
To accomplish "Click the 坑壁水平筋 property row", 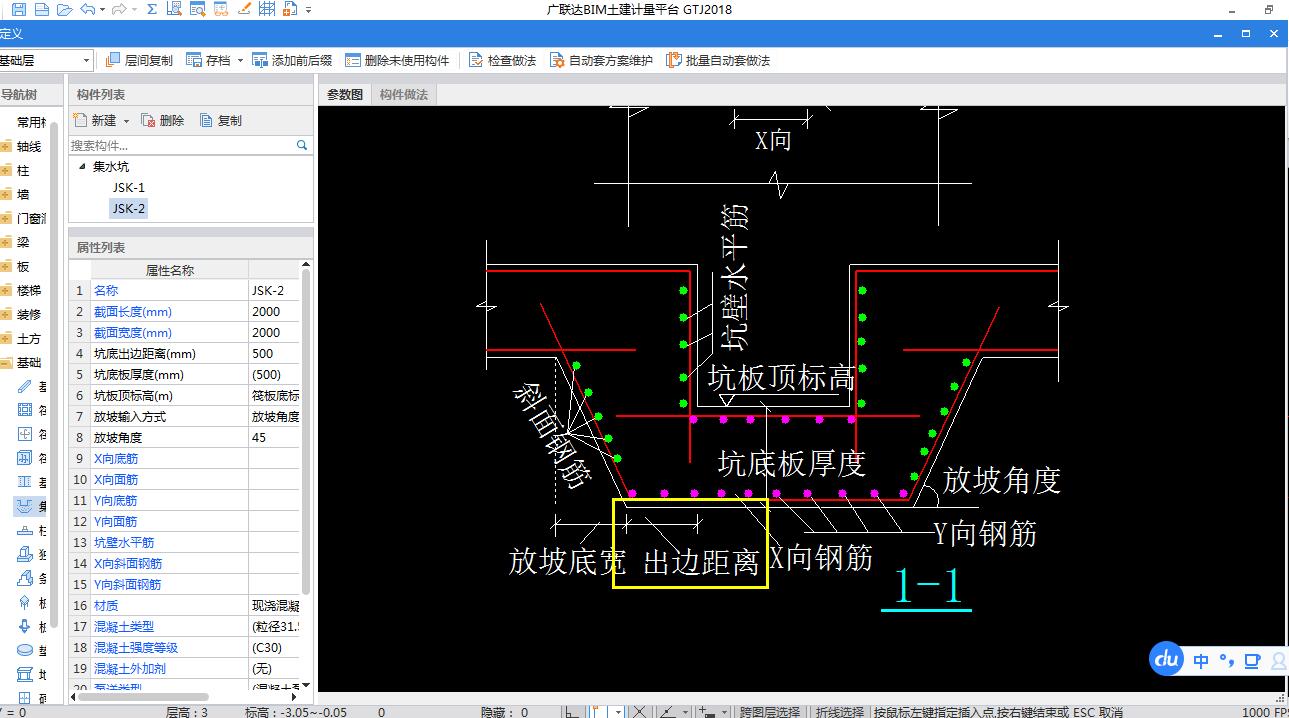I will tap(184, 542).
